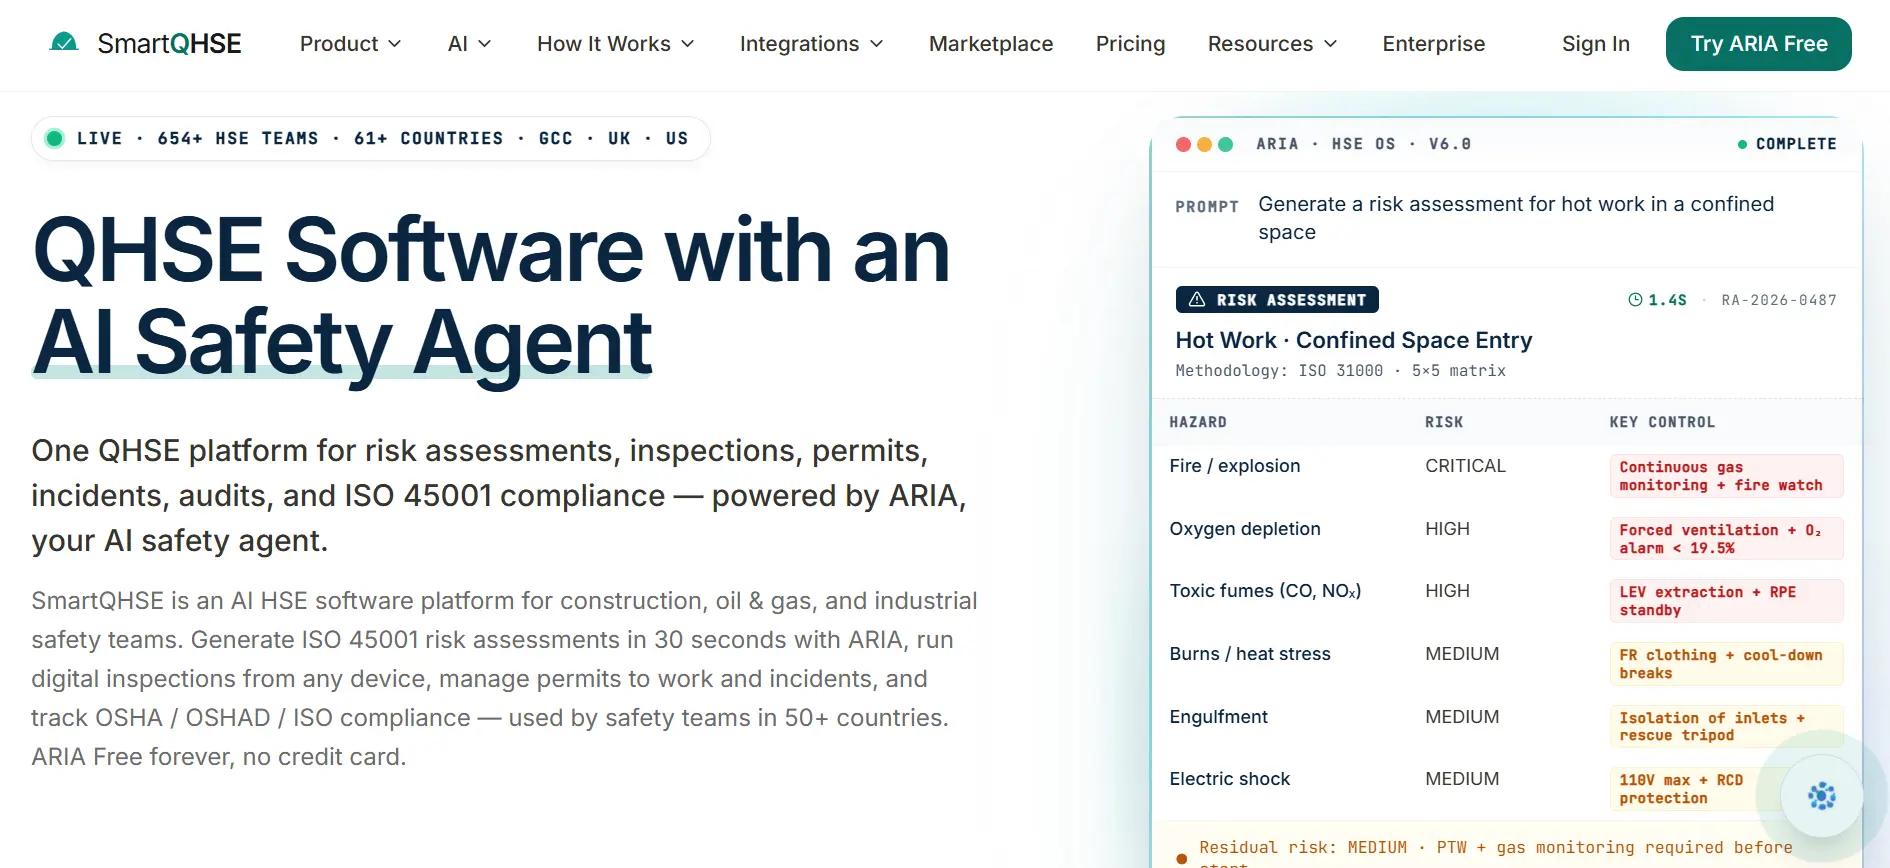Click the HAZARD column header
This screenshot has height=868, width=1890.
[x=1198, y=422]
